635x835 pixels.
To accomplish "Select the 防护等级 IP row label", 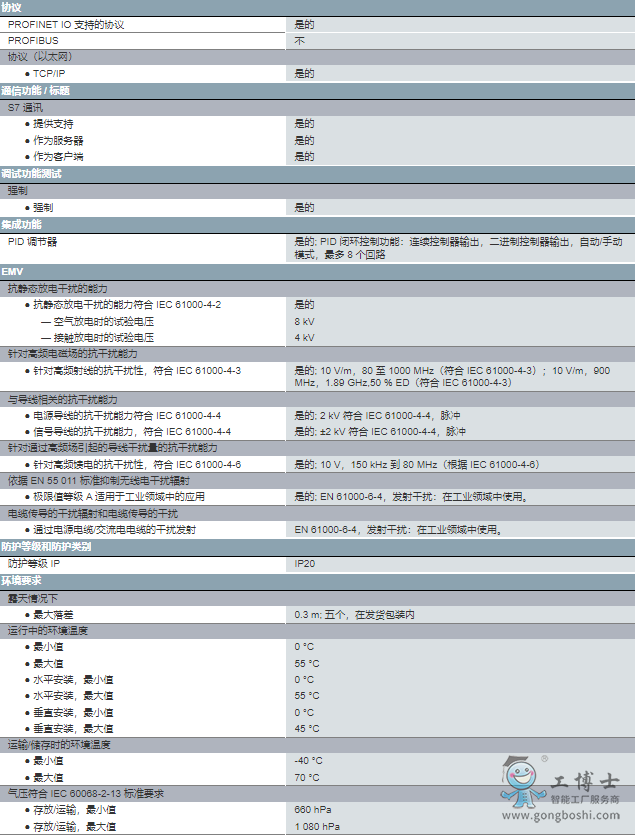I will point(41,564).
